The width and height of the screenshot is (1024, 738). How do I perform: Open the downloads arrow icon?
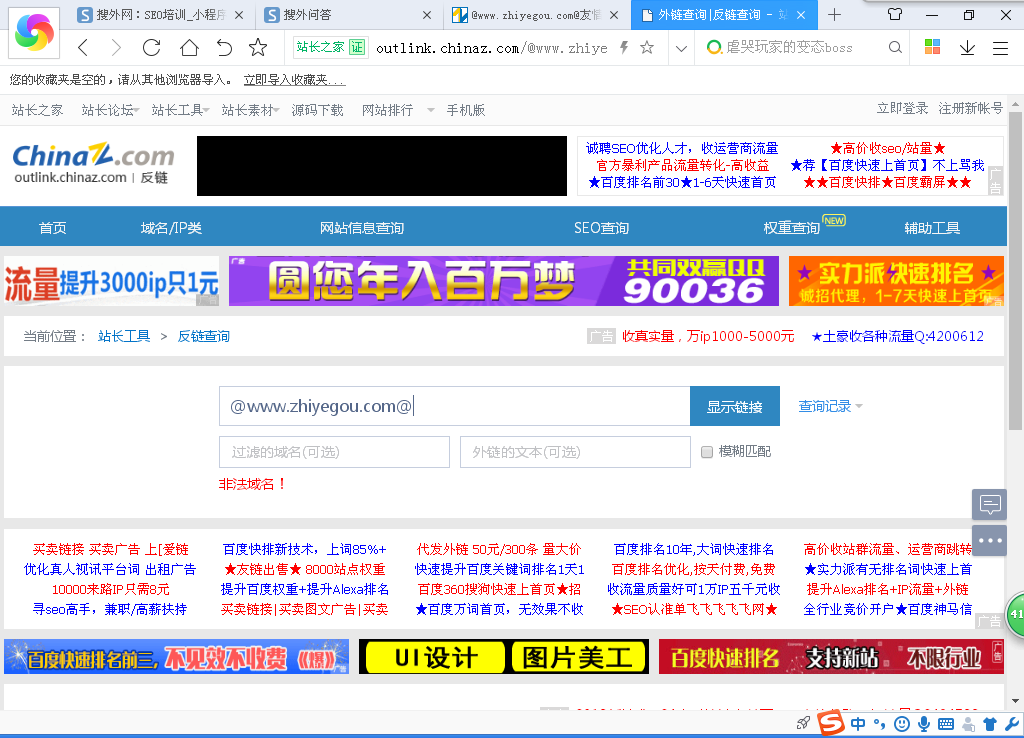point(967,48)
